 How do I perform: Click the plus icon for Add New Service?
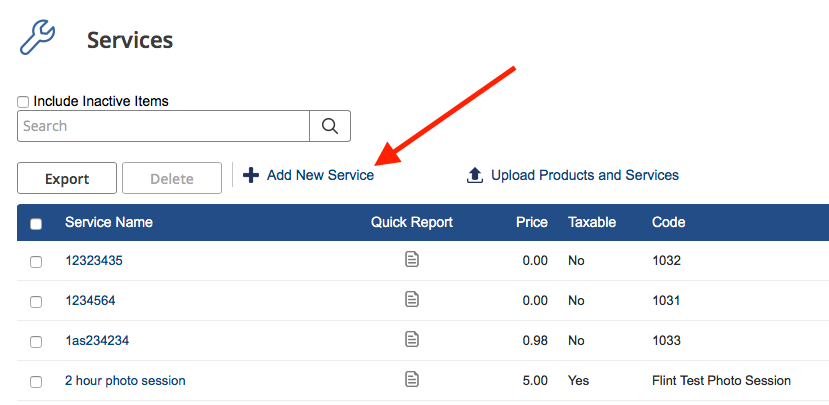pos(251,176)
